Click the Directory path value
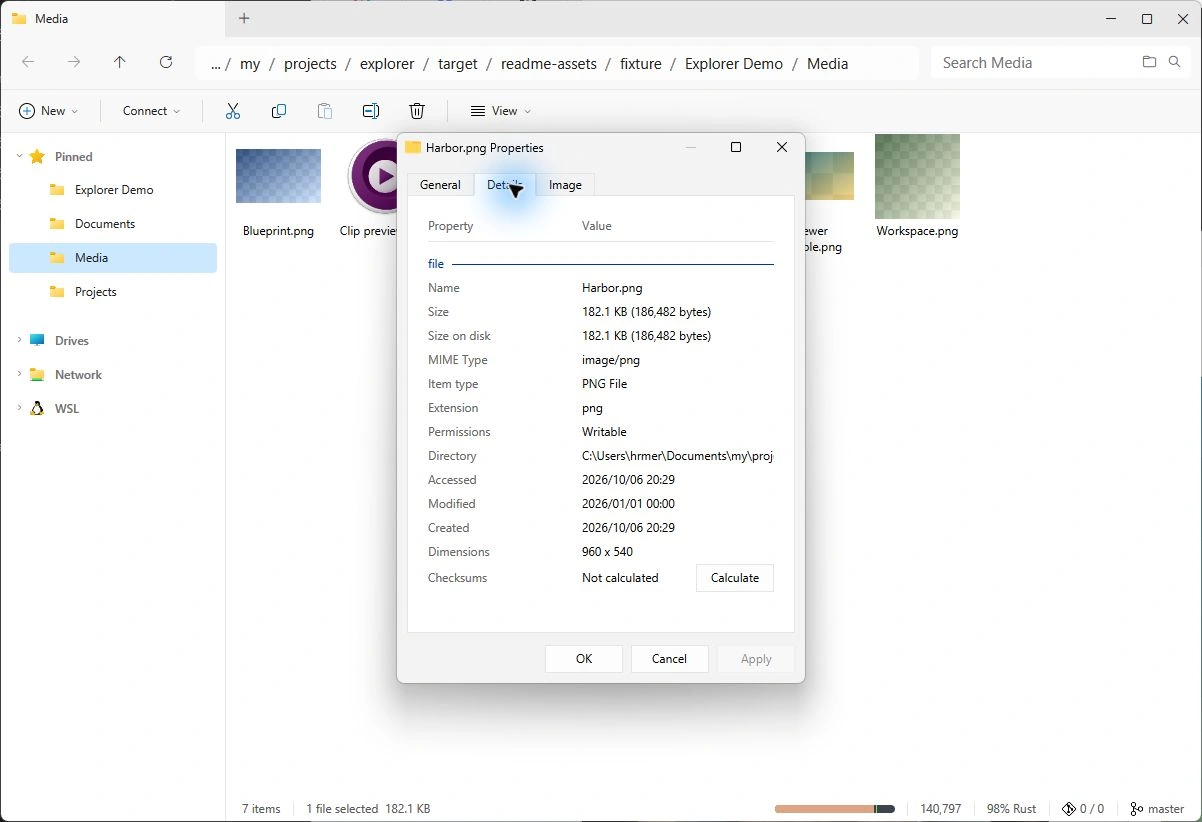The image size is (1202, 822). coord(678,456)
